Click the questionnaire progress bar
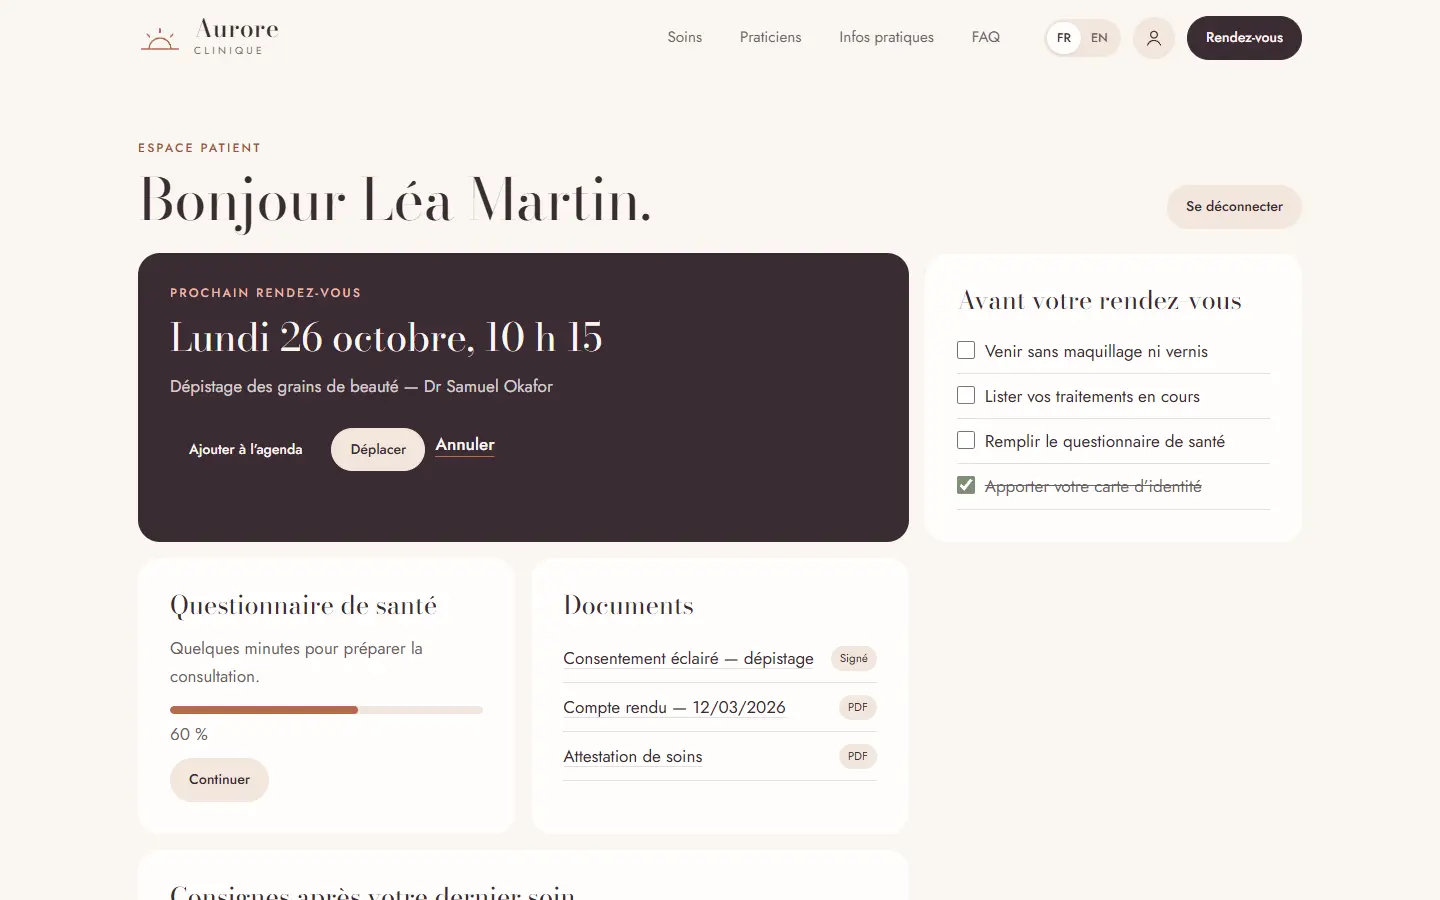 [x=326, y=710]
